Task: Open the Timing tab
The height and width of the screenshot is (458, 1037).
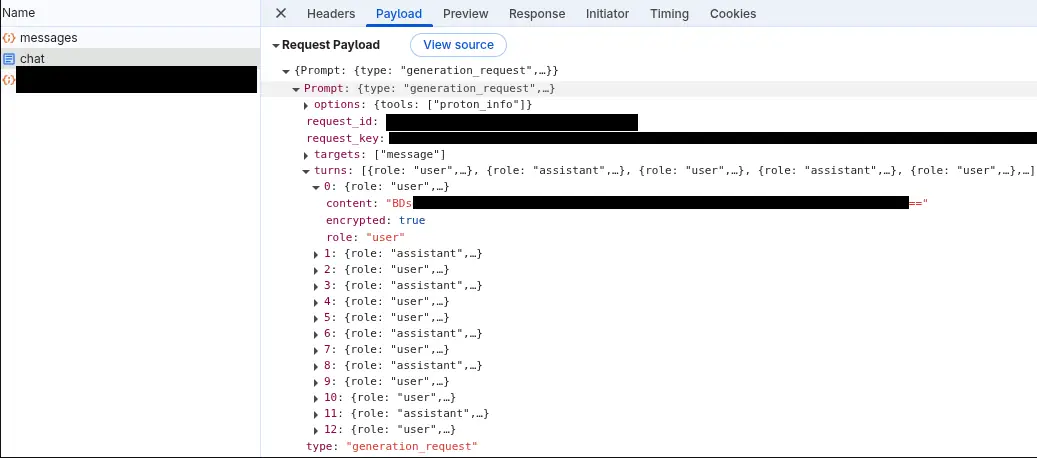Action: pos(669,14)
